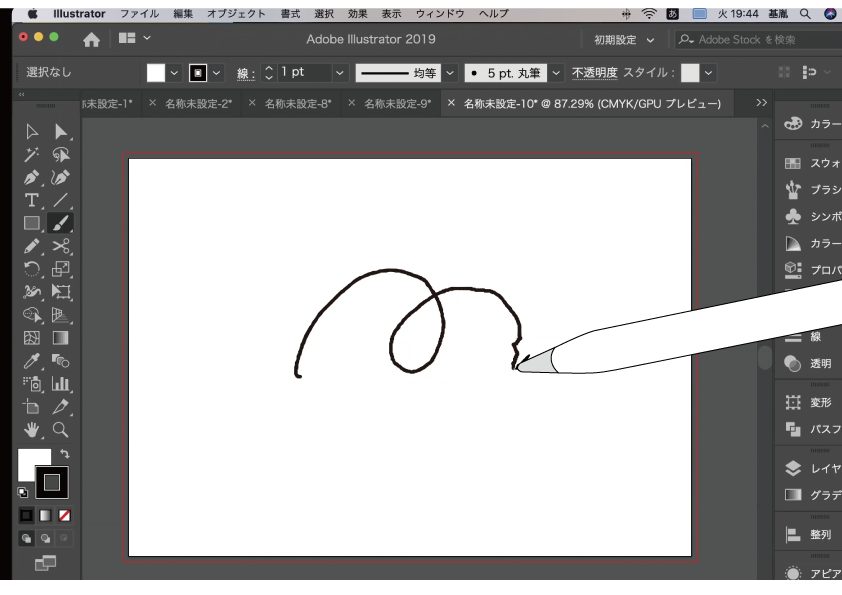Switch to the 名称未設定-8* tab
The height and width of the screenshot is (595, 842).
(x=298, y=104)
